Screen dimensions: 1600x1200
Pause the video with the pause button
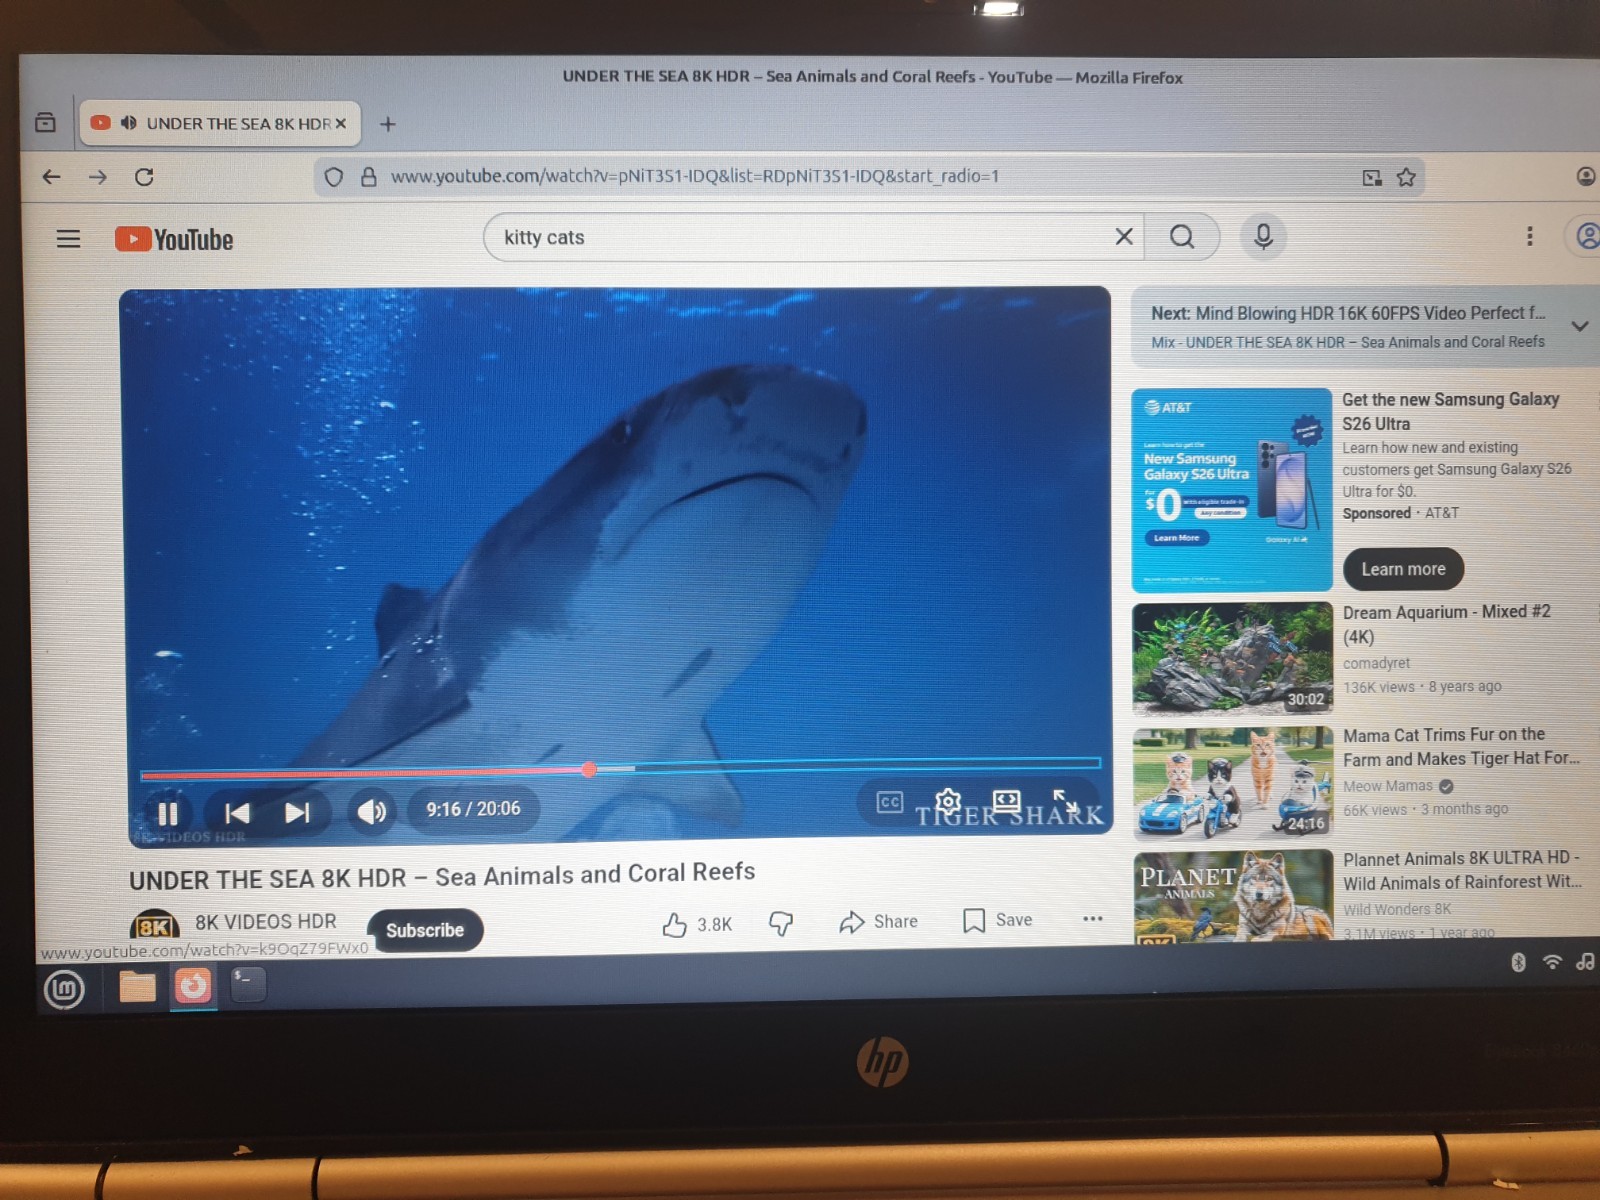coord(167,813)
